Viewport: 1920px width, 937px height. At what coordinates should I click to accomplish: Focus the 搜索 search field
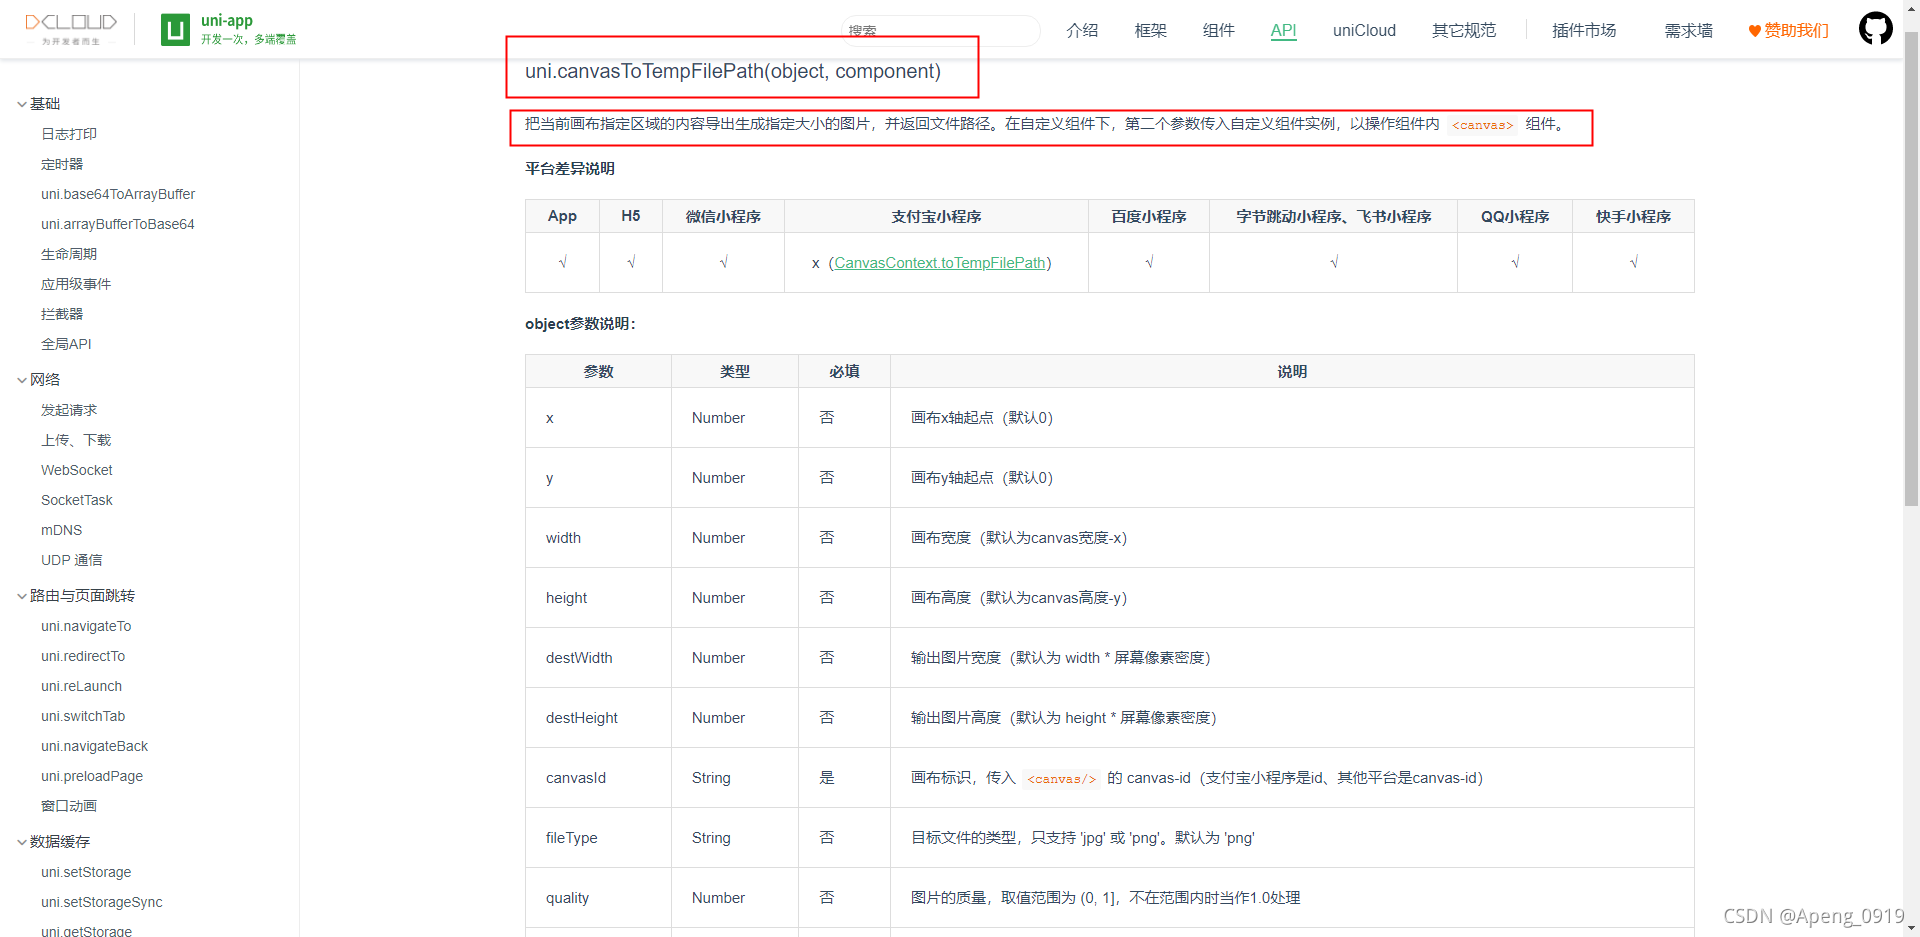(x=940, y=30)
